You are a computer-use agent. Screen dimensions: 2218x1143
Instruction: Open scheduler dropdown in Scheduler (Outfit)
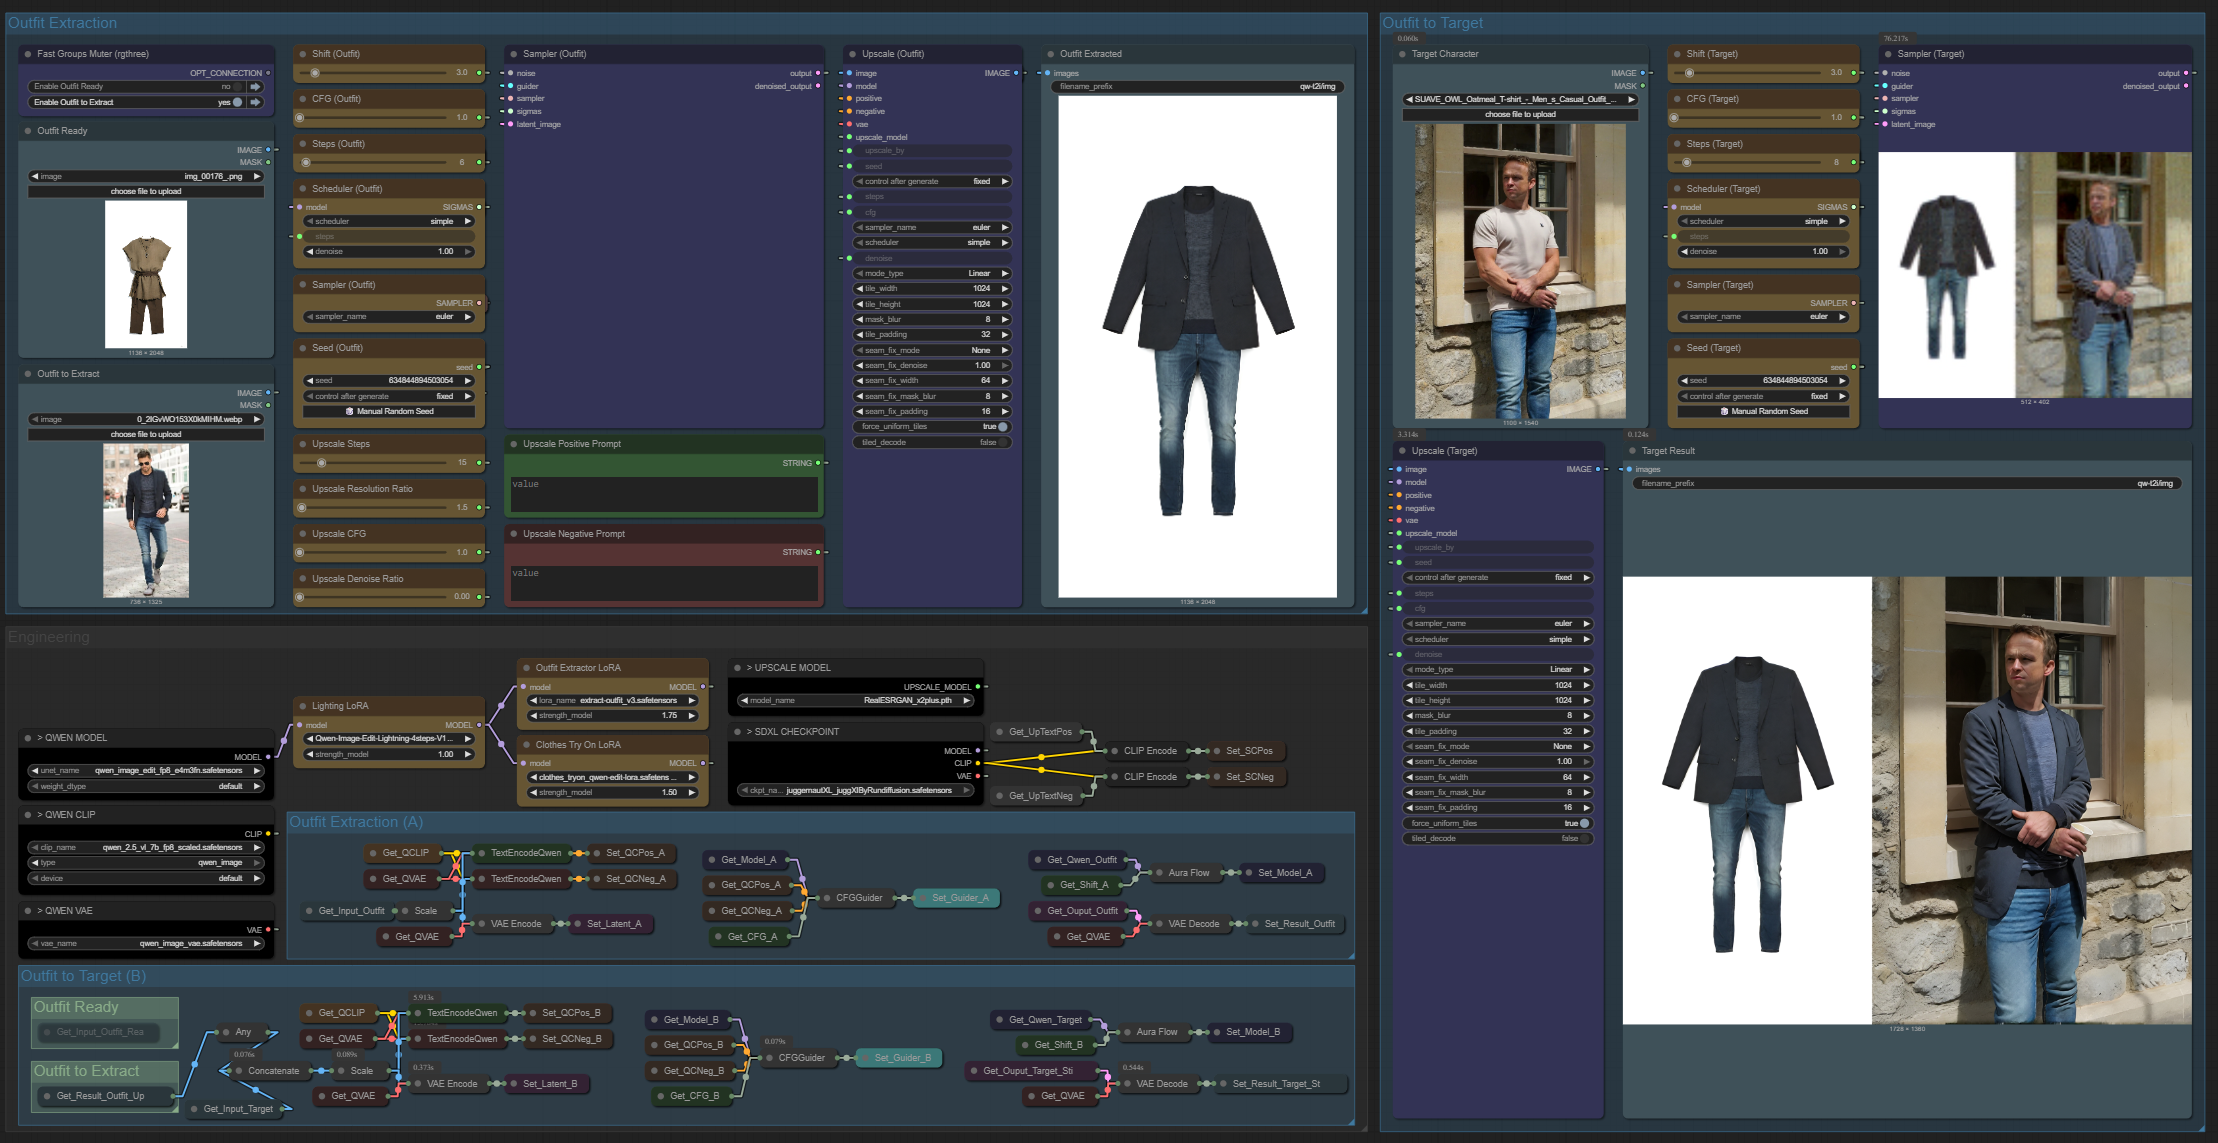(390, 221)
